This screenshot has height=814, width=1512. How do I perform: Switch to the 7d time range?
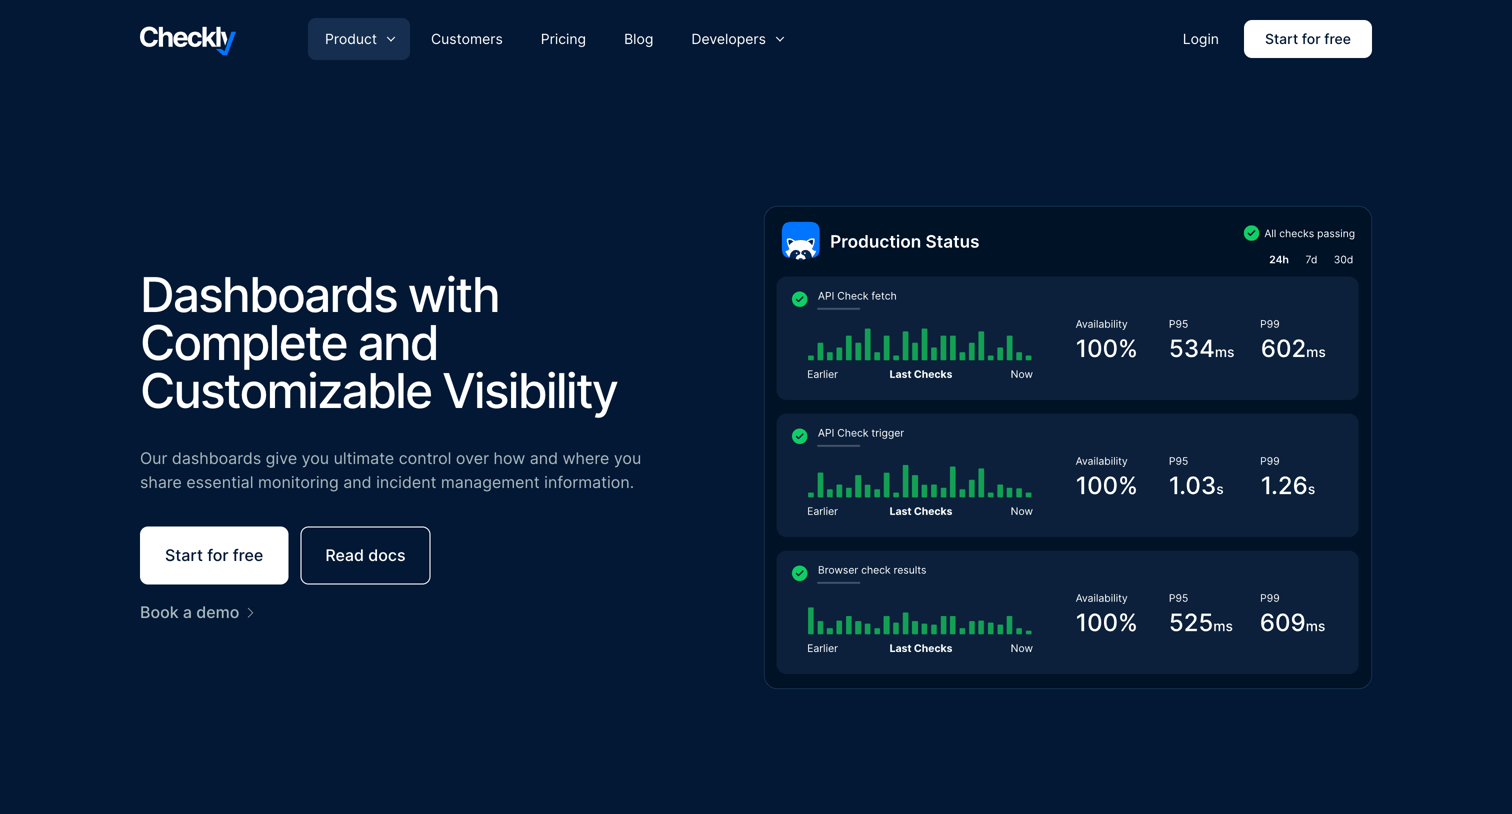1311,260
